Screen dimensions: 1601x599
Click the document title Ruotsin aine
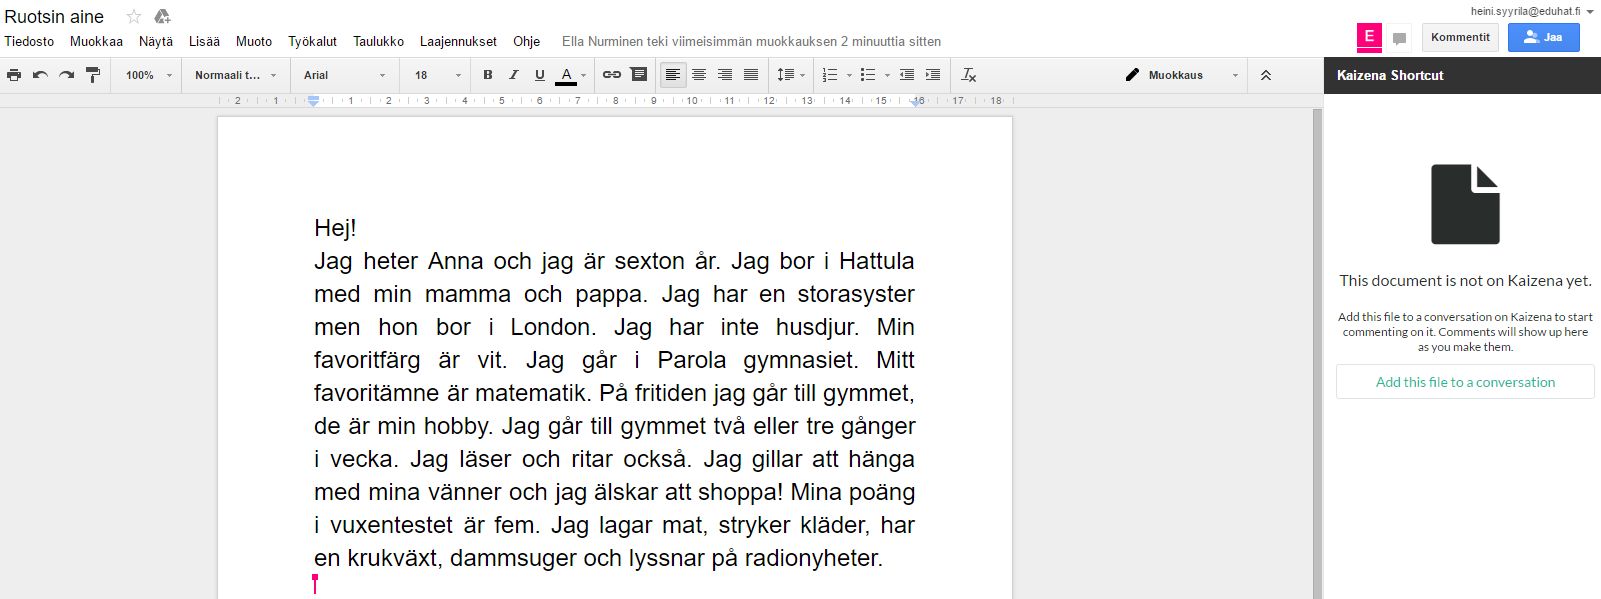coord(54,17)
